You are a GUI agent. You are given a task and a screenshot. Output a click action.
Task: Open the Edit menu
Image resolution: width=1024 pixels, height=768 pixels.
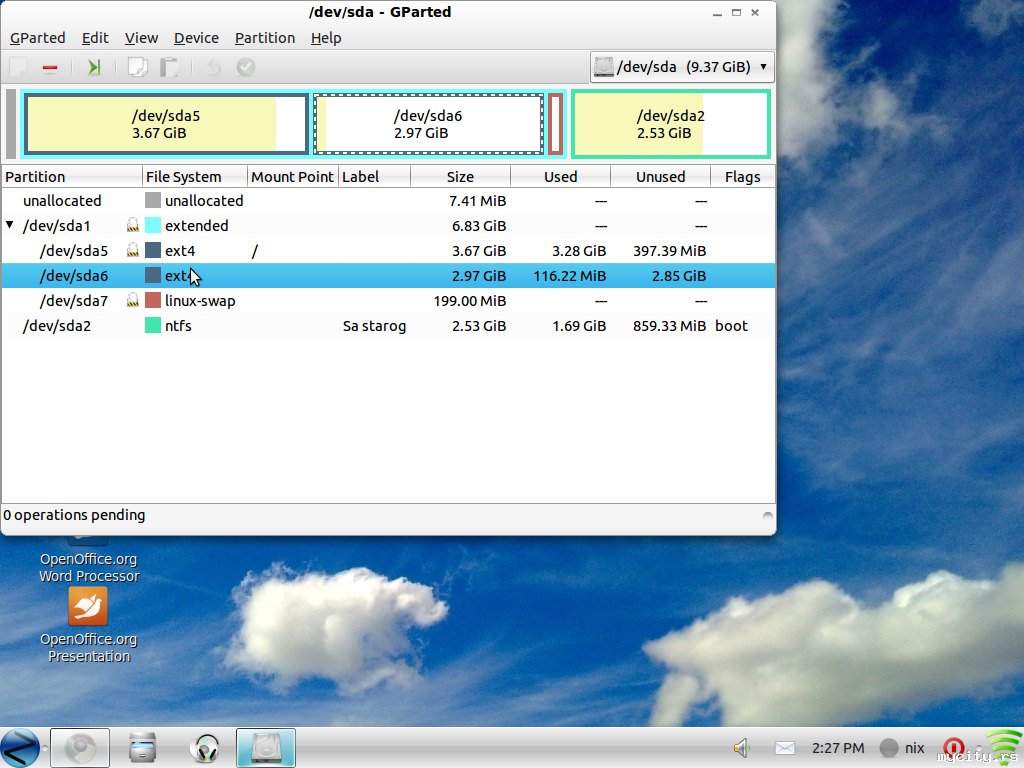tap(95, 38)
